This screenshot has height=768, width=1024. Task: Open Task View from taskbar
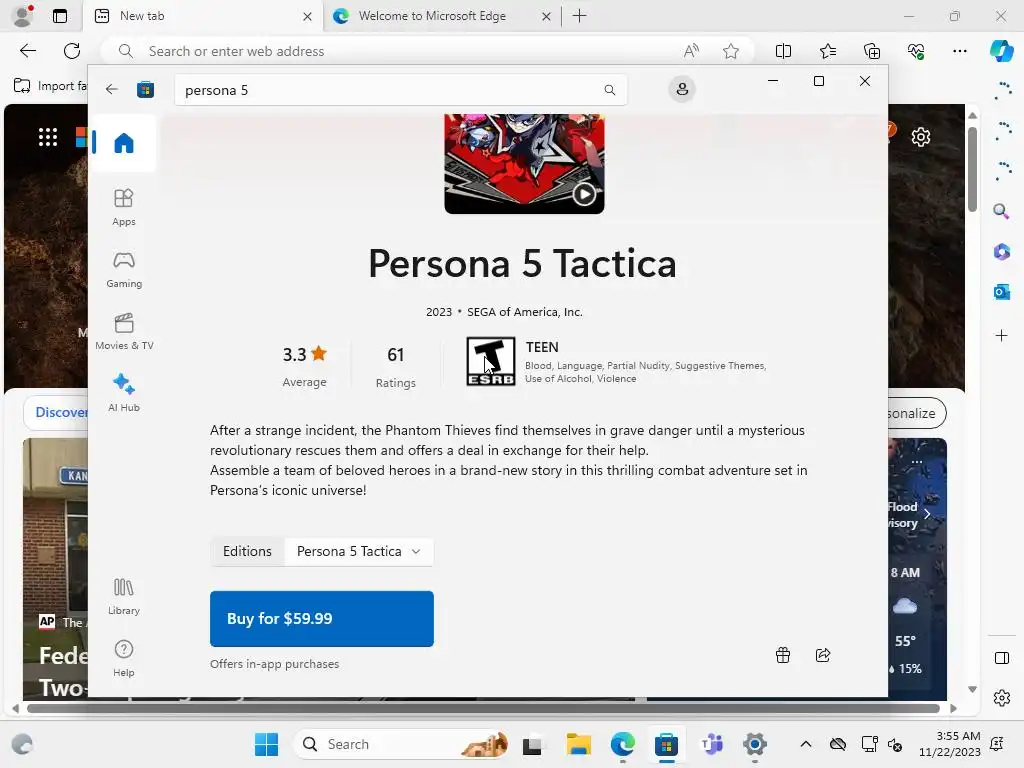pos(532,744)
